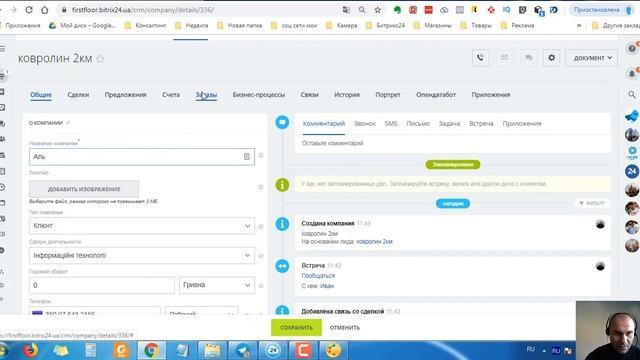The width and height of the screenshot is (640, 360).
Task: Open the notifications bell in the right sidebar
Action: point(632,74)
